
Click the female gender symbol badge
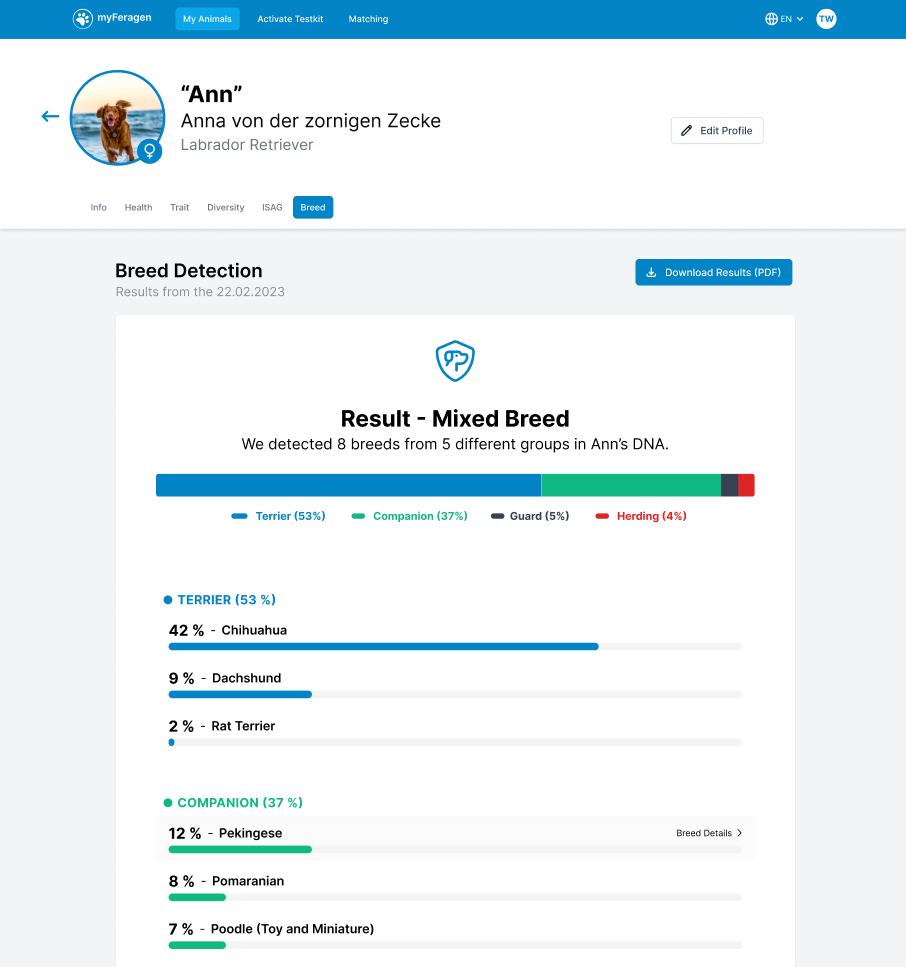(150, 151)
